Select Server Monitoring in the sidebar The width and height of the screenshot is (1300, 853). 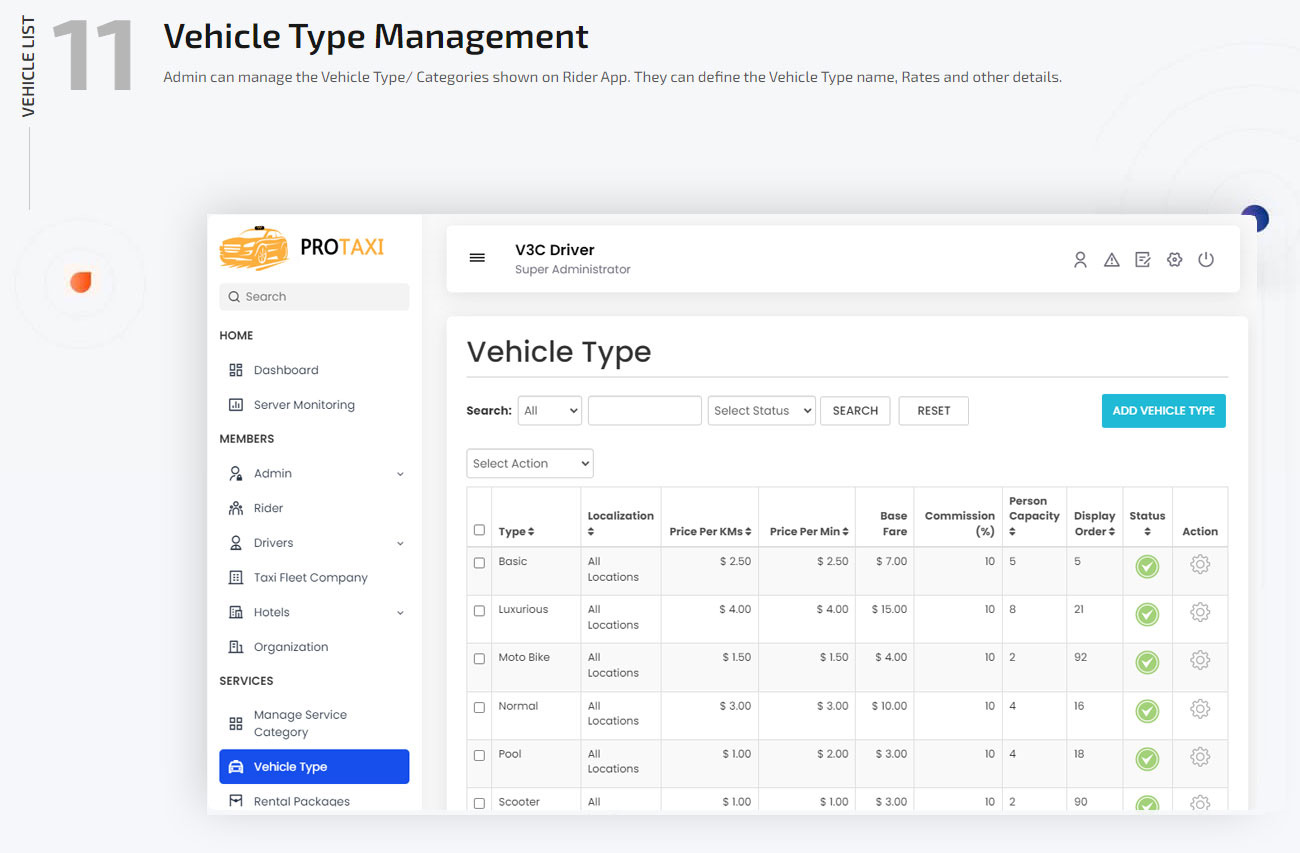(x=302, y=404)
